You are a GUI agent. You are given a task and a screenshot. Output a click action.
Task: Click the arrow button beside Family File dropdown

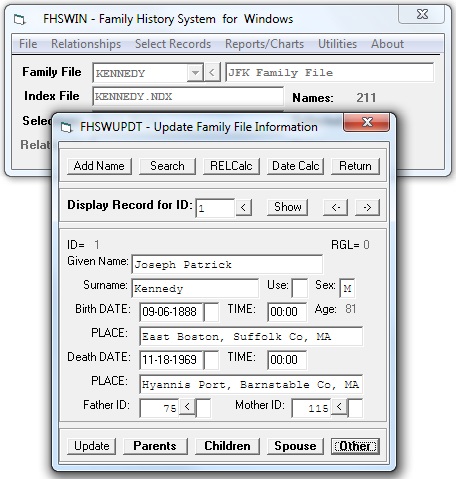(x=212, y=72)
